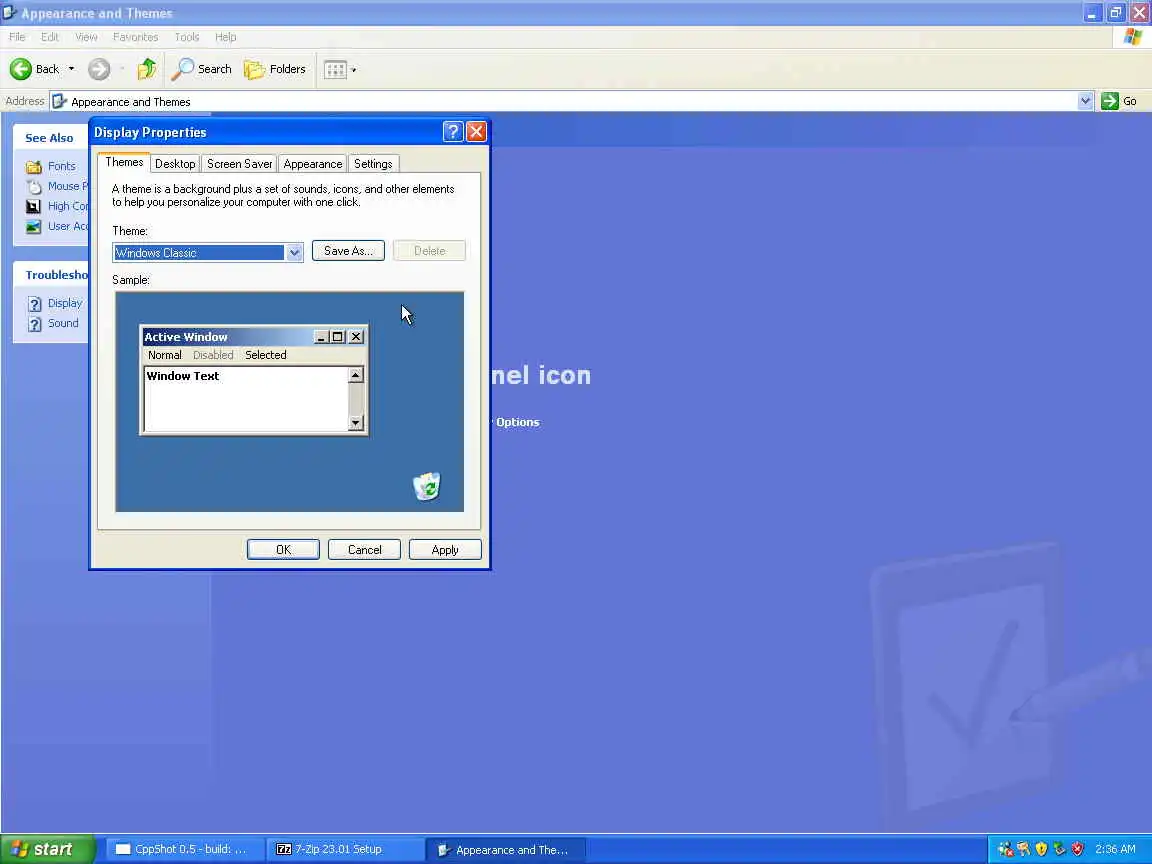1152x864 pixels.
Task: Open the Tools menu
Action: tap(187, 37)
